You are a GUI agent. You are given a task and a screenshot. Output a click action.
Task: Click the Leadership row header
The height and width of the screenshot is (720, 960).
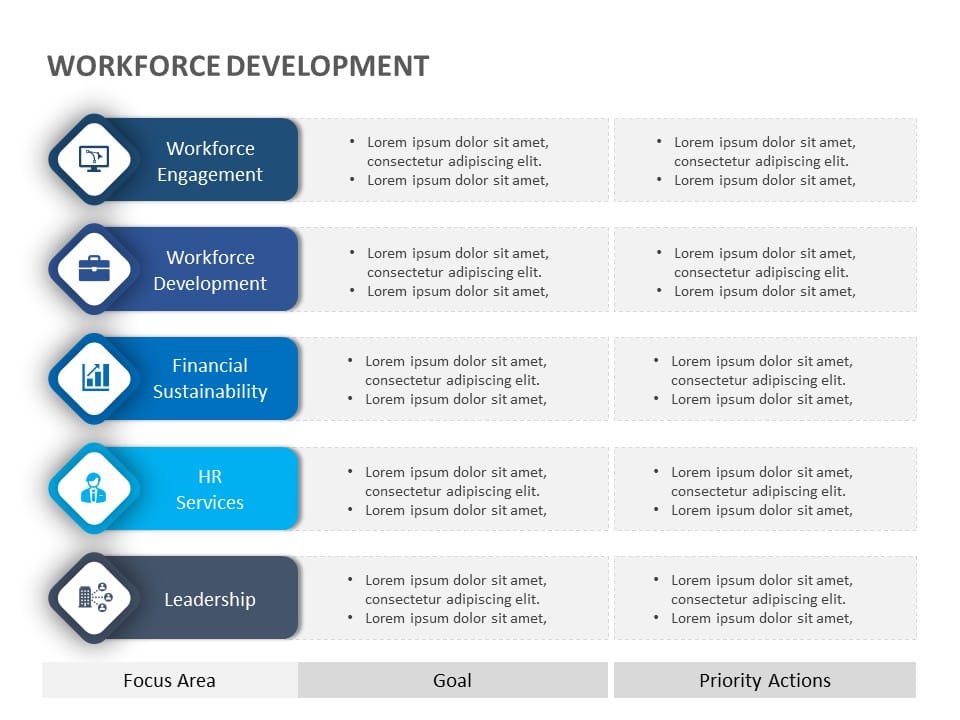tap(210, 599)
